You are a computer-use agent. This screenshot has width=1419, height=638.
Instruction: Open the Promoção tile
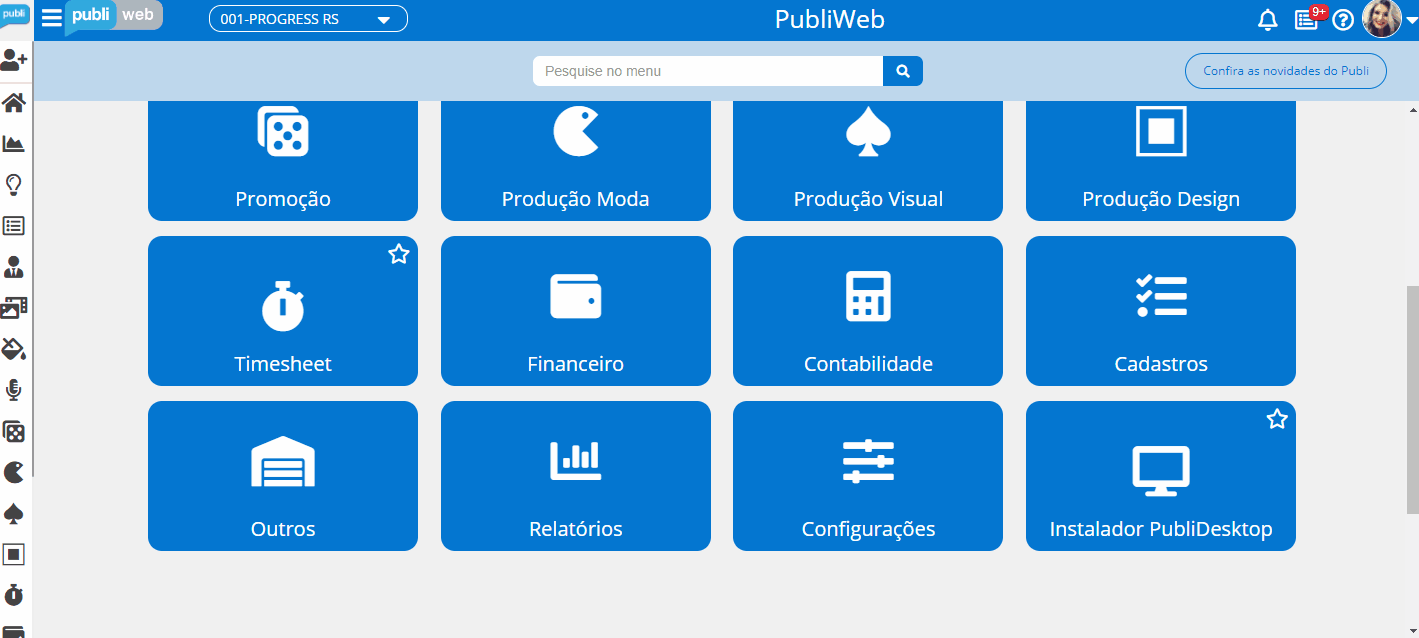click(x=283, y=161)
